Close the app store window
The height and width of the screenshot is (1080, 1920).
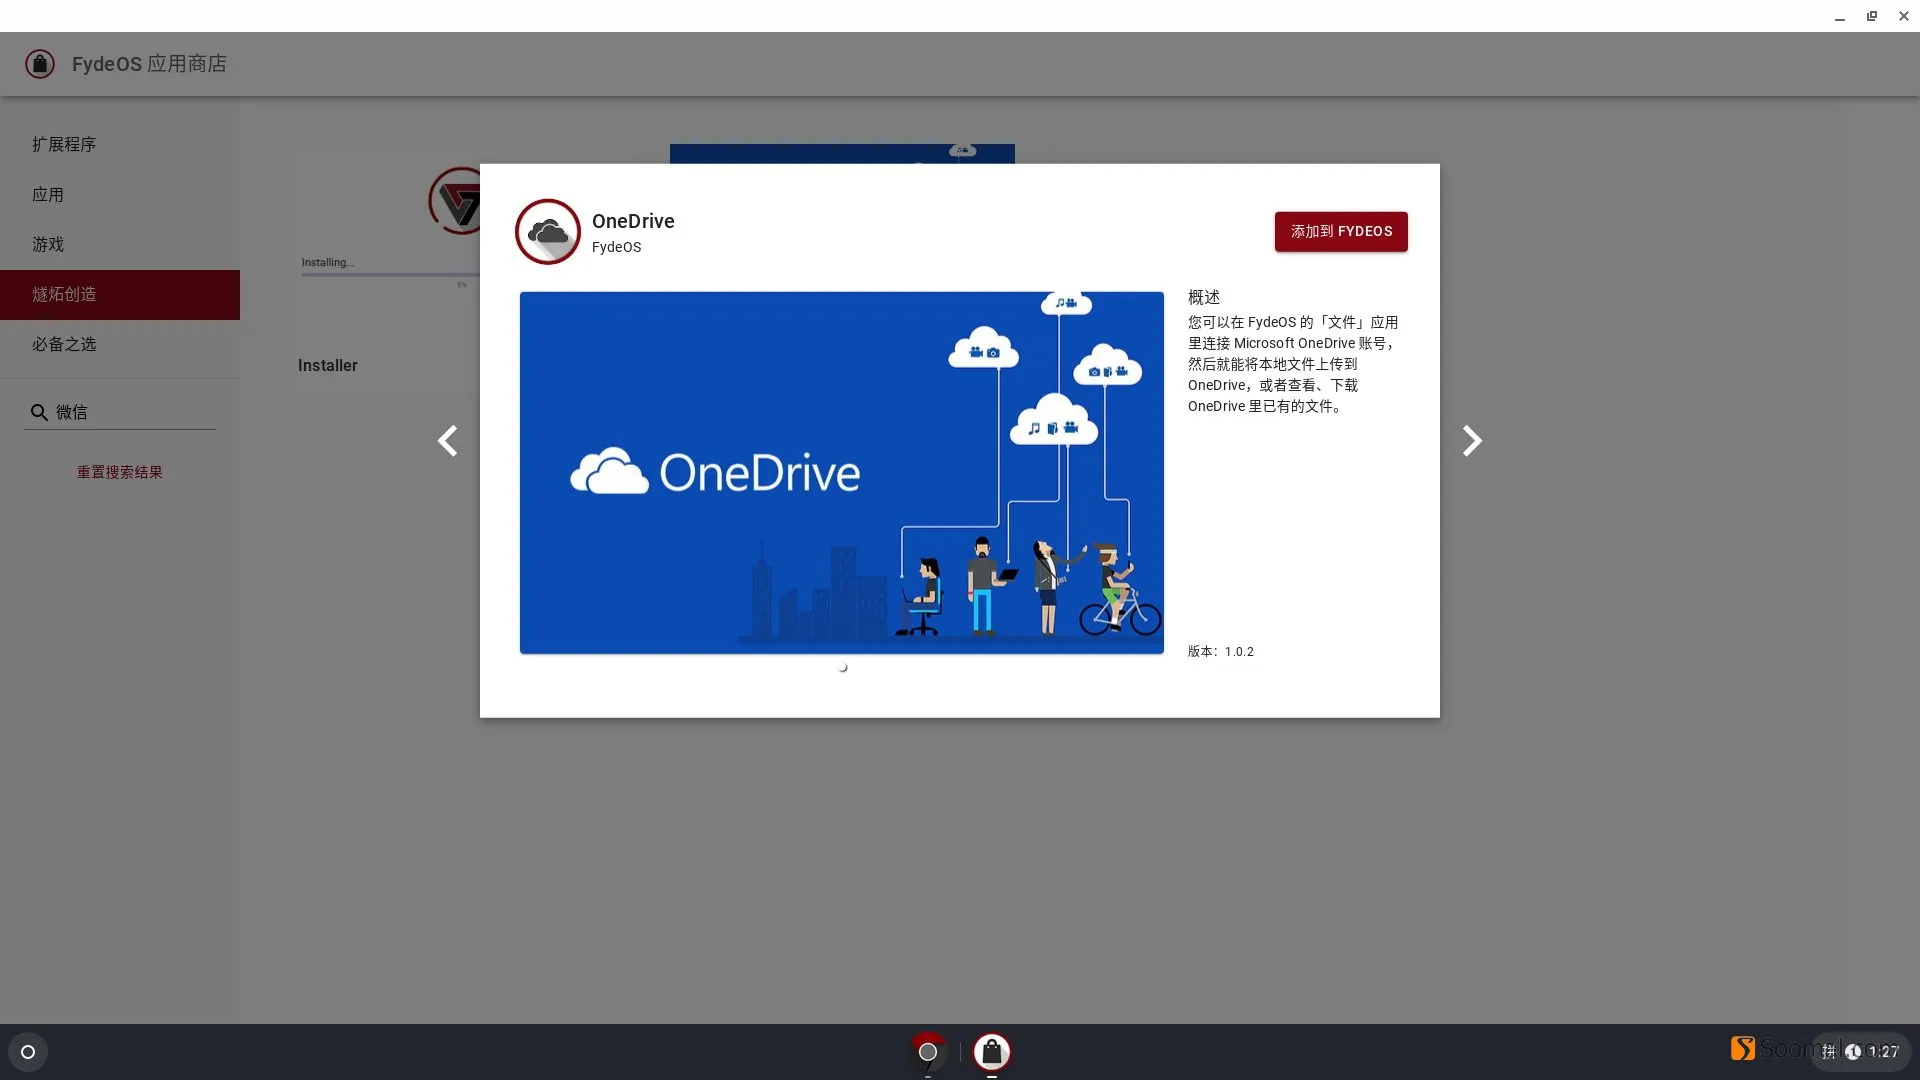point(1904,16)
